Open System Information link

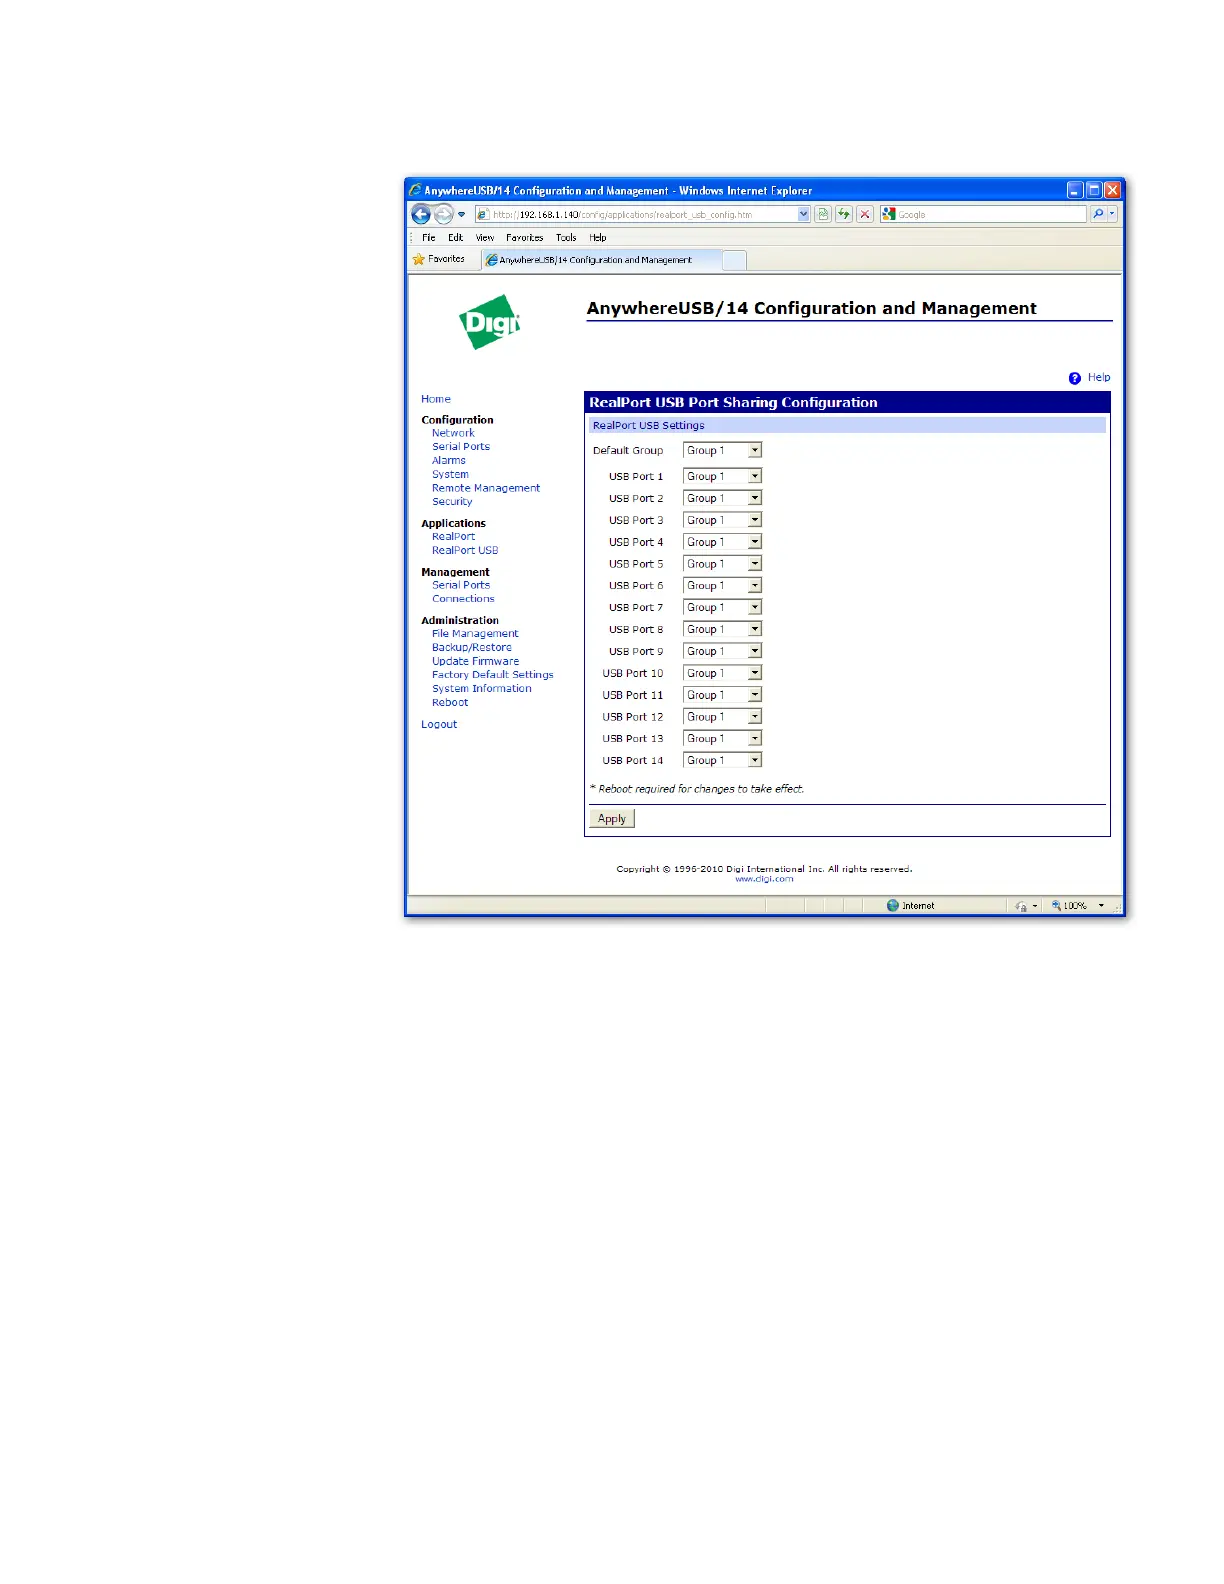click(482, 689)
